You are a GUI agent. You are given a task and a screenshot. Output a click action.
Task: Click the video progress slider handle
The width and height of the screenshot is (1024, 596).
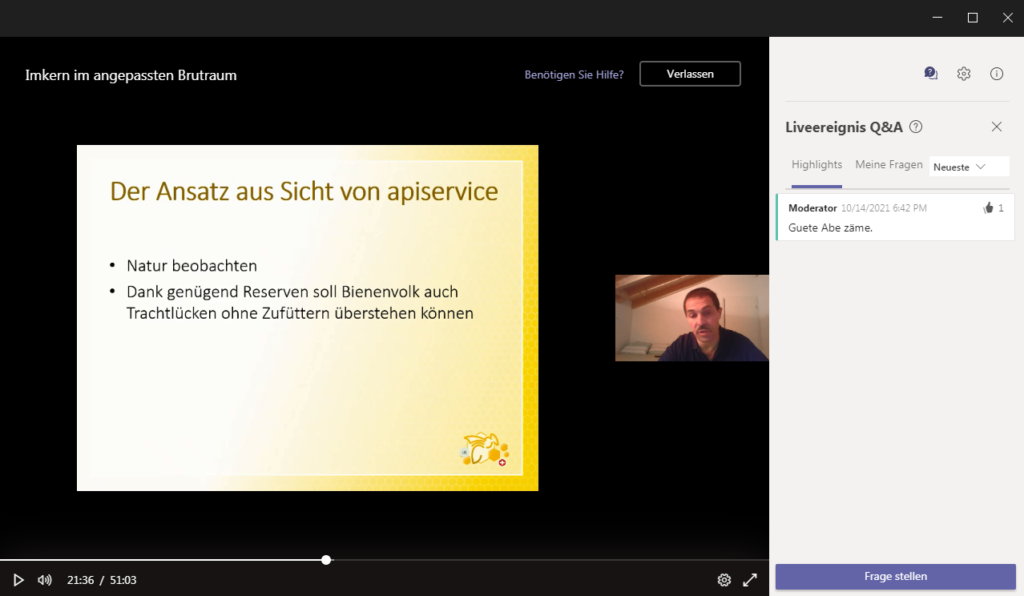(327, 559)
